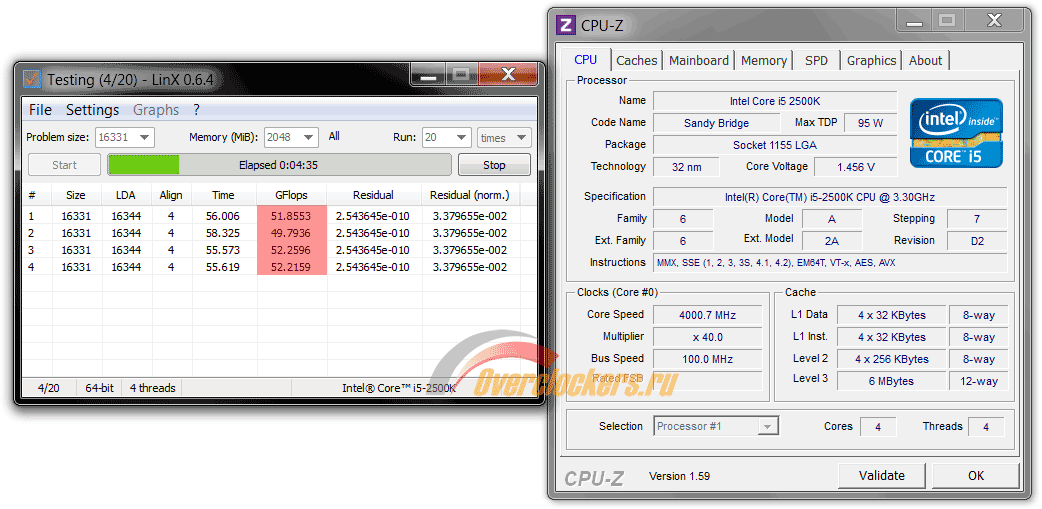Click the Max TDP value 95 W
Screen dimensions: 1042x509
tap(870, 123)
